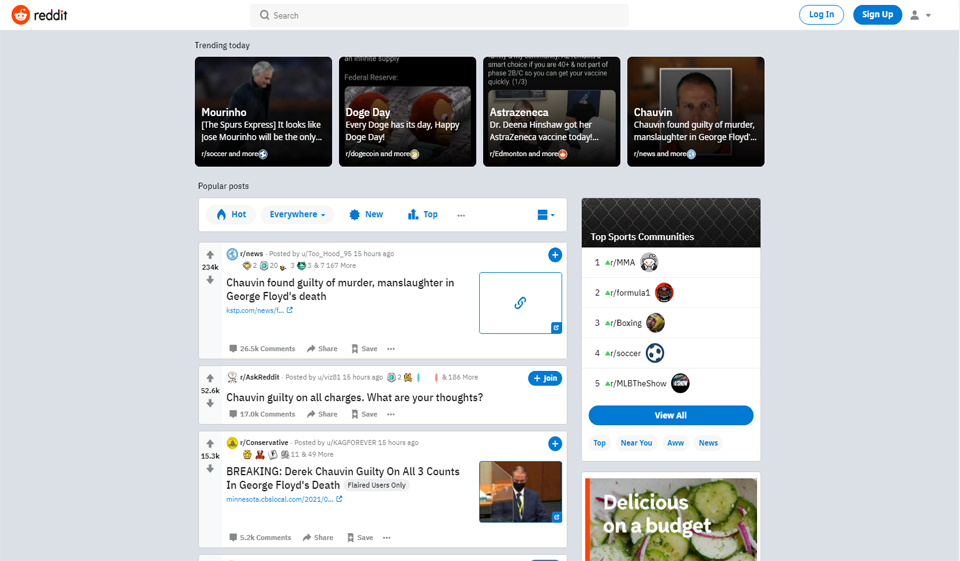This screenshot has width=960, height=561.
Task: Select the Near You category chip
Action: (x=636, y=443)
